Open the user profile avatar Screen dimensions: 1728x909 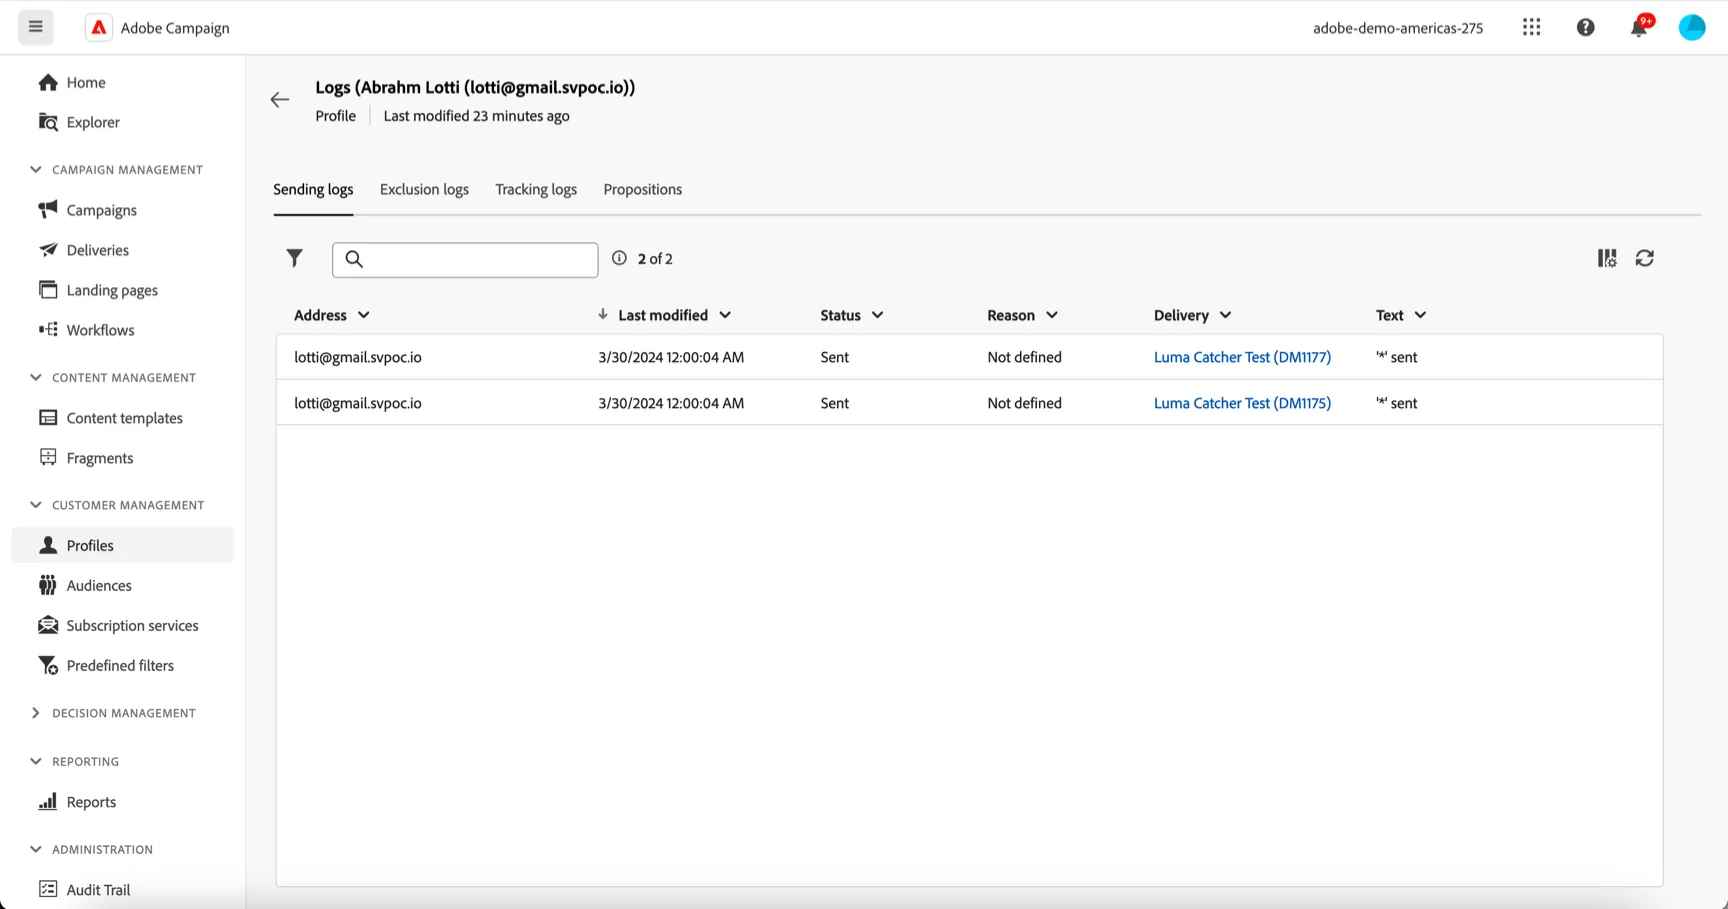click(1692, 27)
